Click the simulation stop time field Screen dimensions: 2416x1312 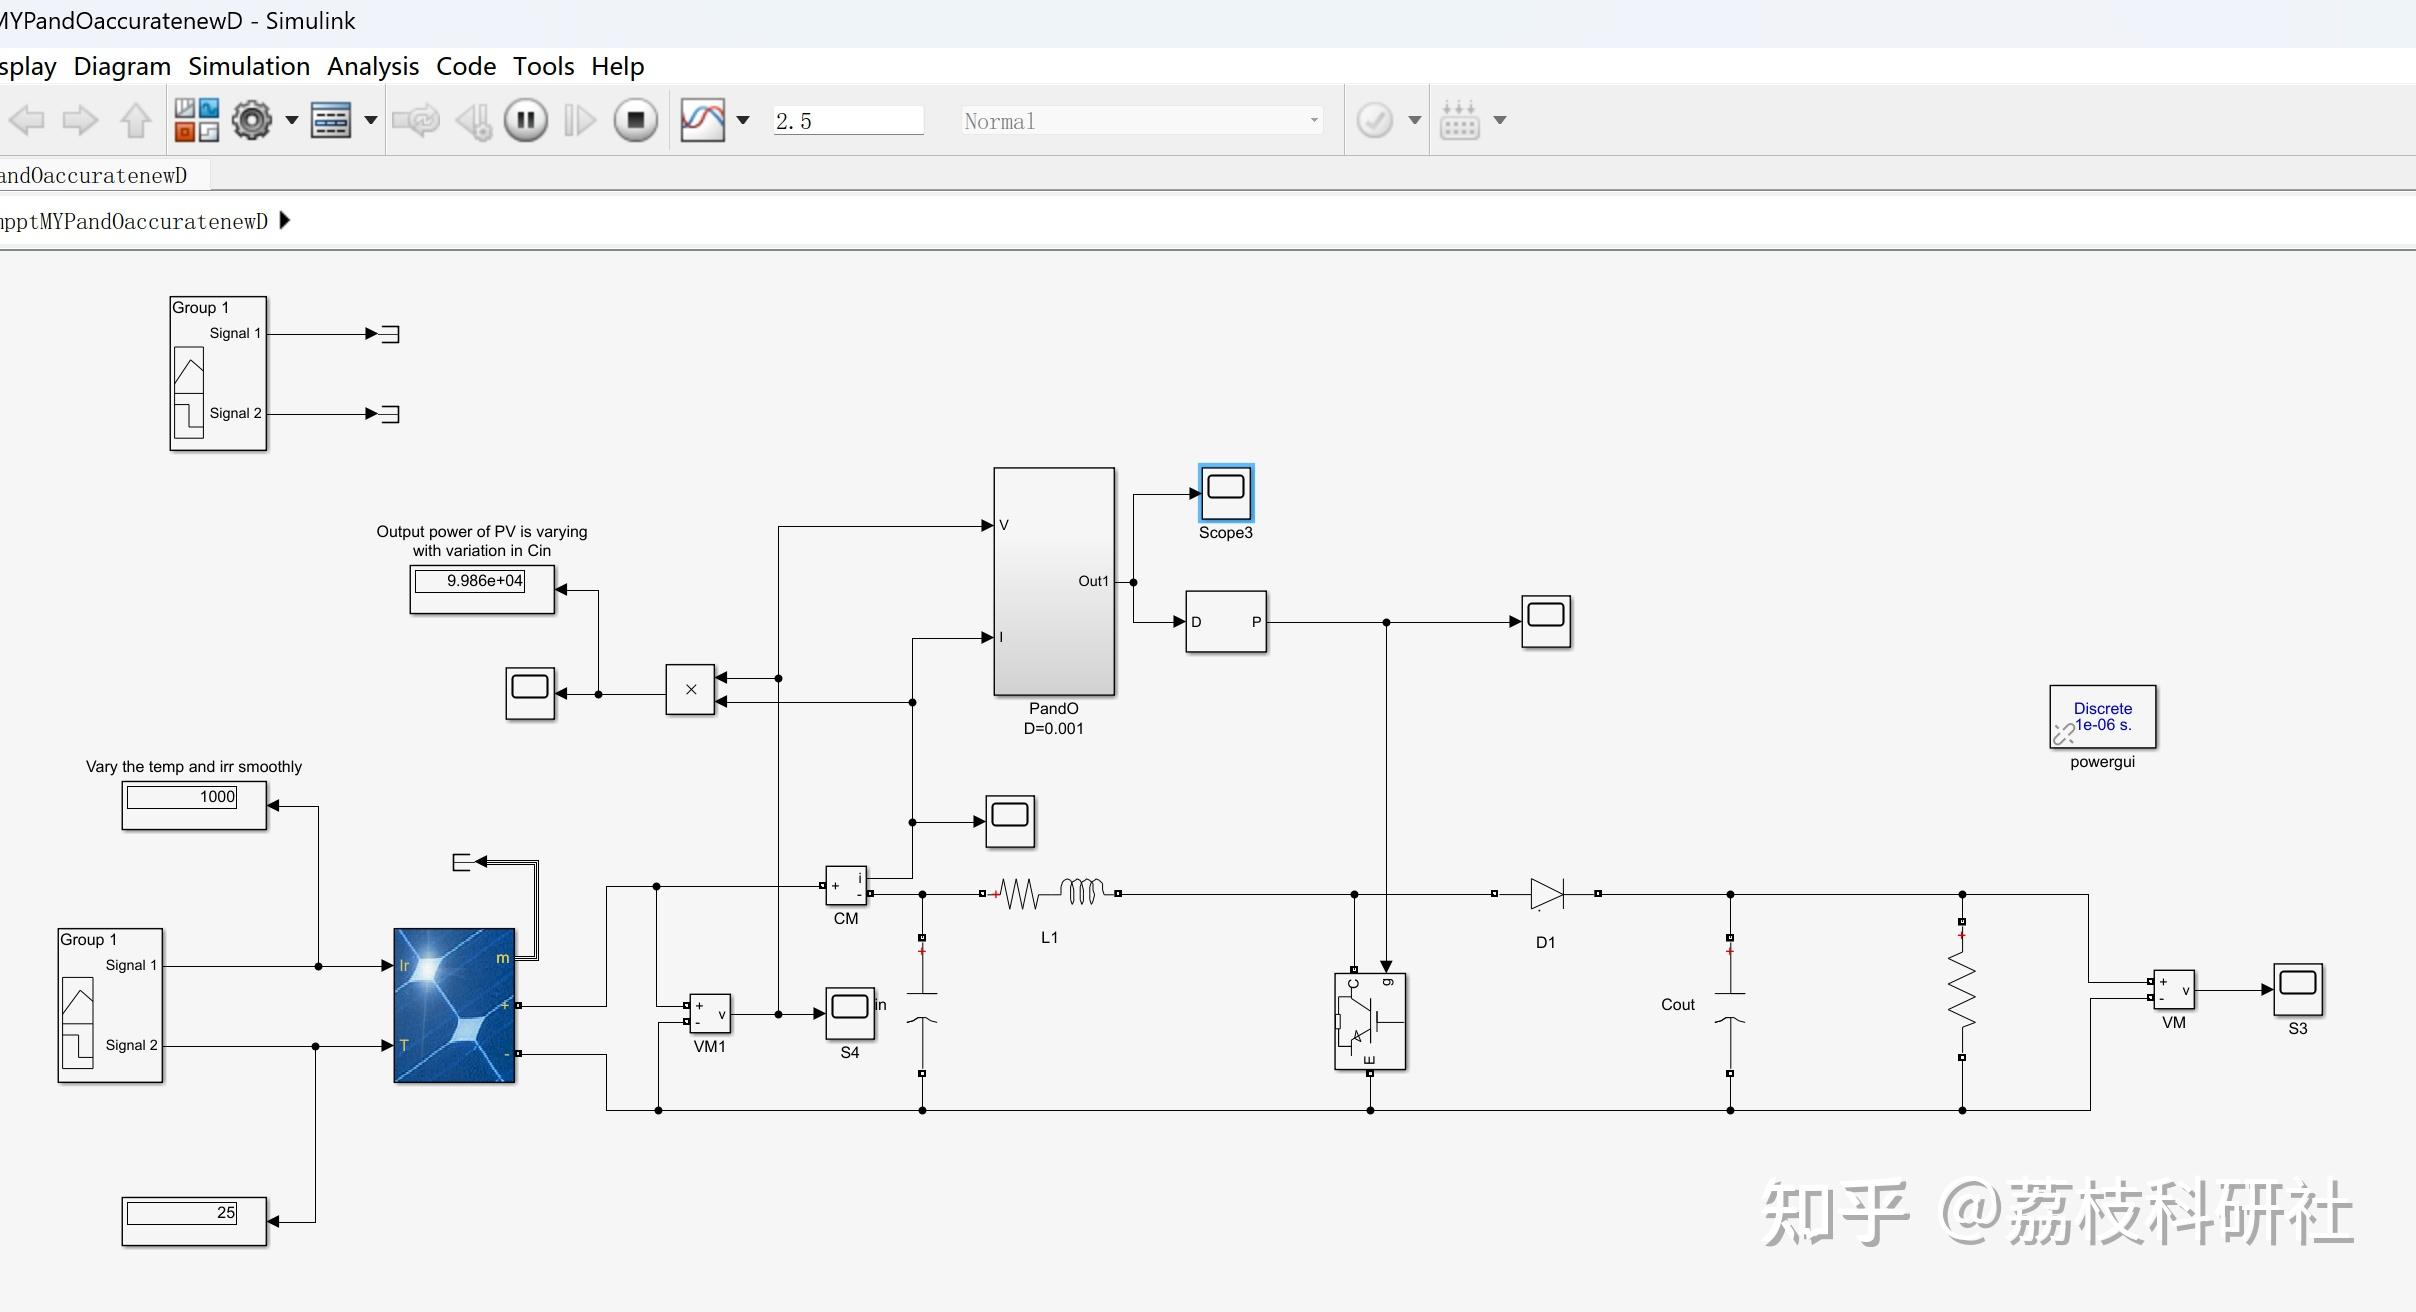point(847,121)
